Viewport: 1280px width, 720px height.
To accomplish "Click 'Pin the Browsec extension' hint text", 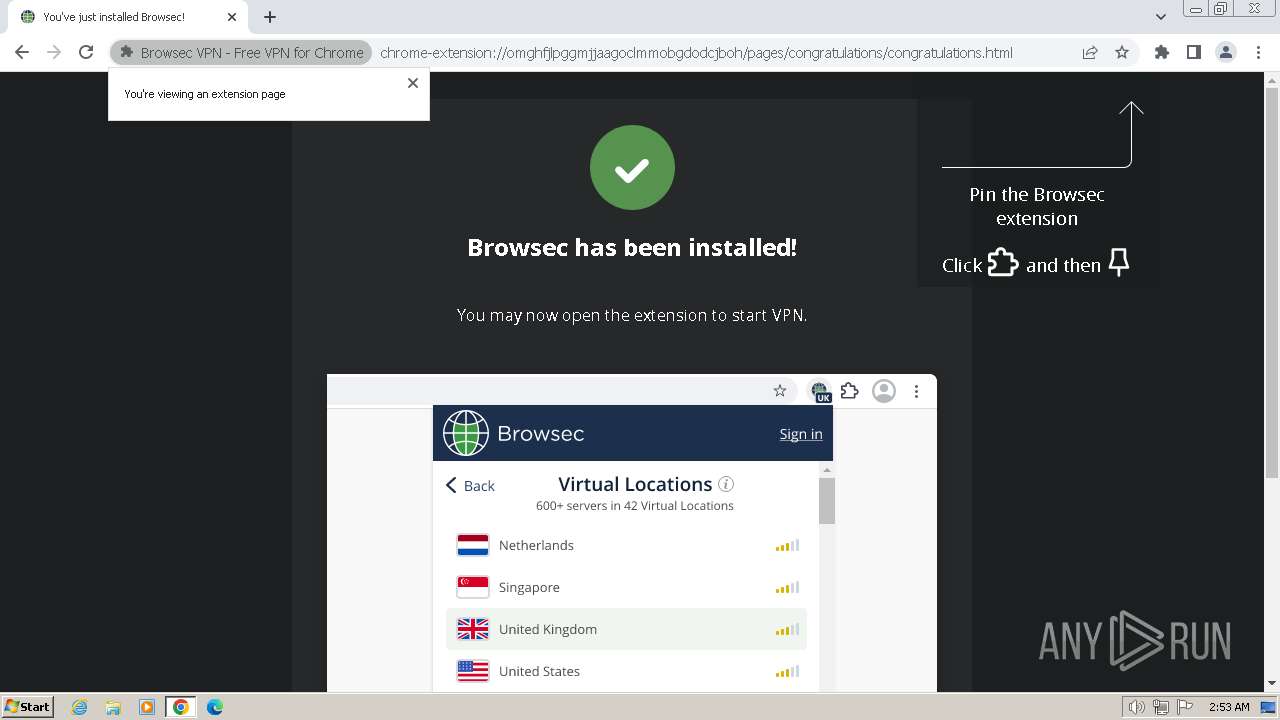I will pyautogui.click(x=1037, y=206).
